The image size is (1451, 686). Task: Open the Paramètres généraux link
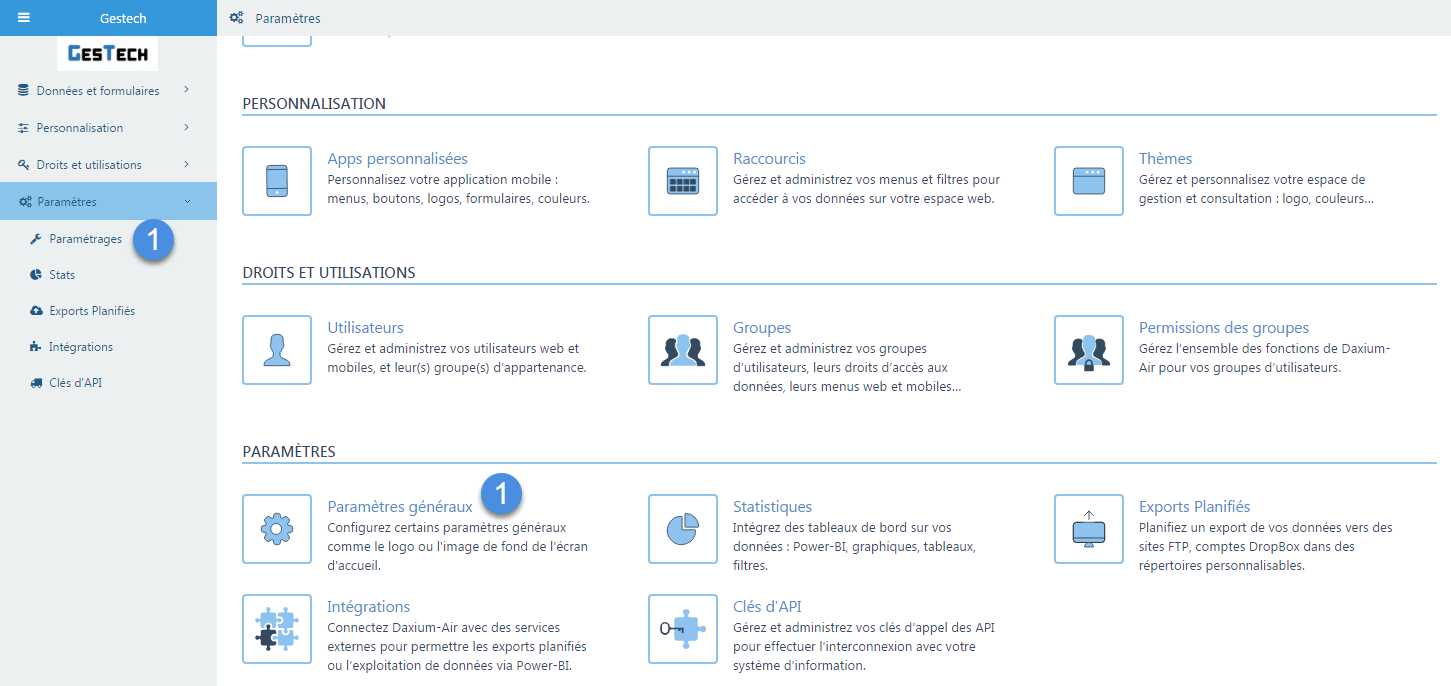click(x=400, y=507)
